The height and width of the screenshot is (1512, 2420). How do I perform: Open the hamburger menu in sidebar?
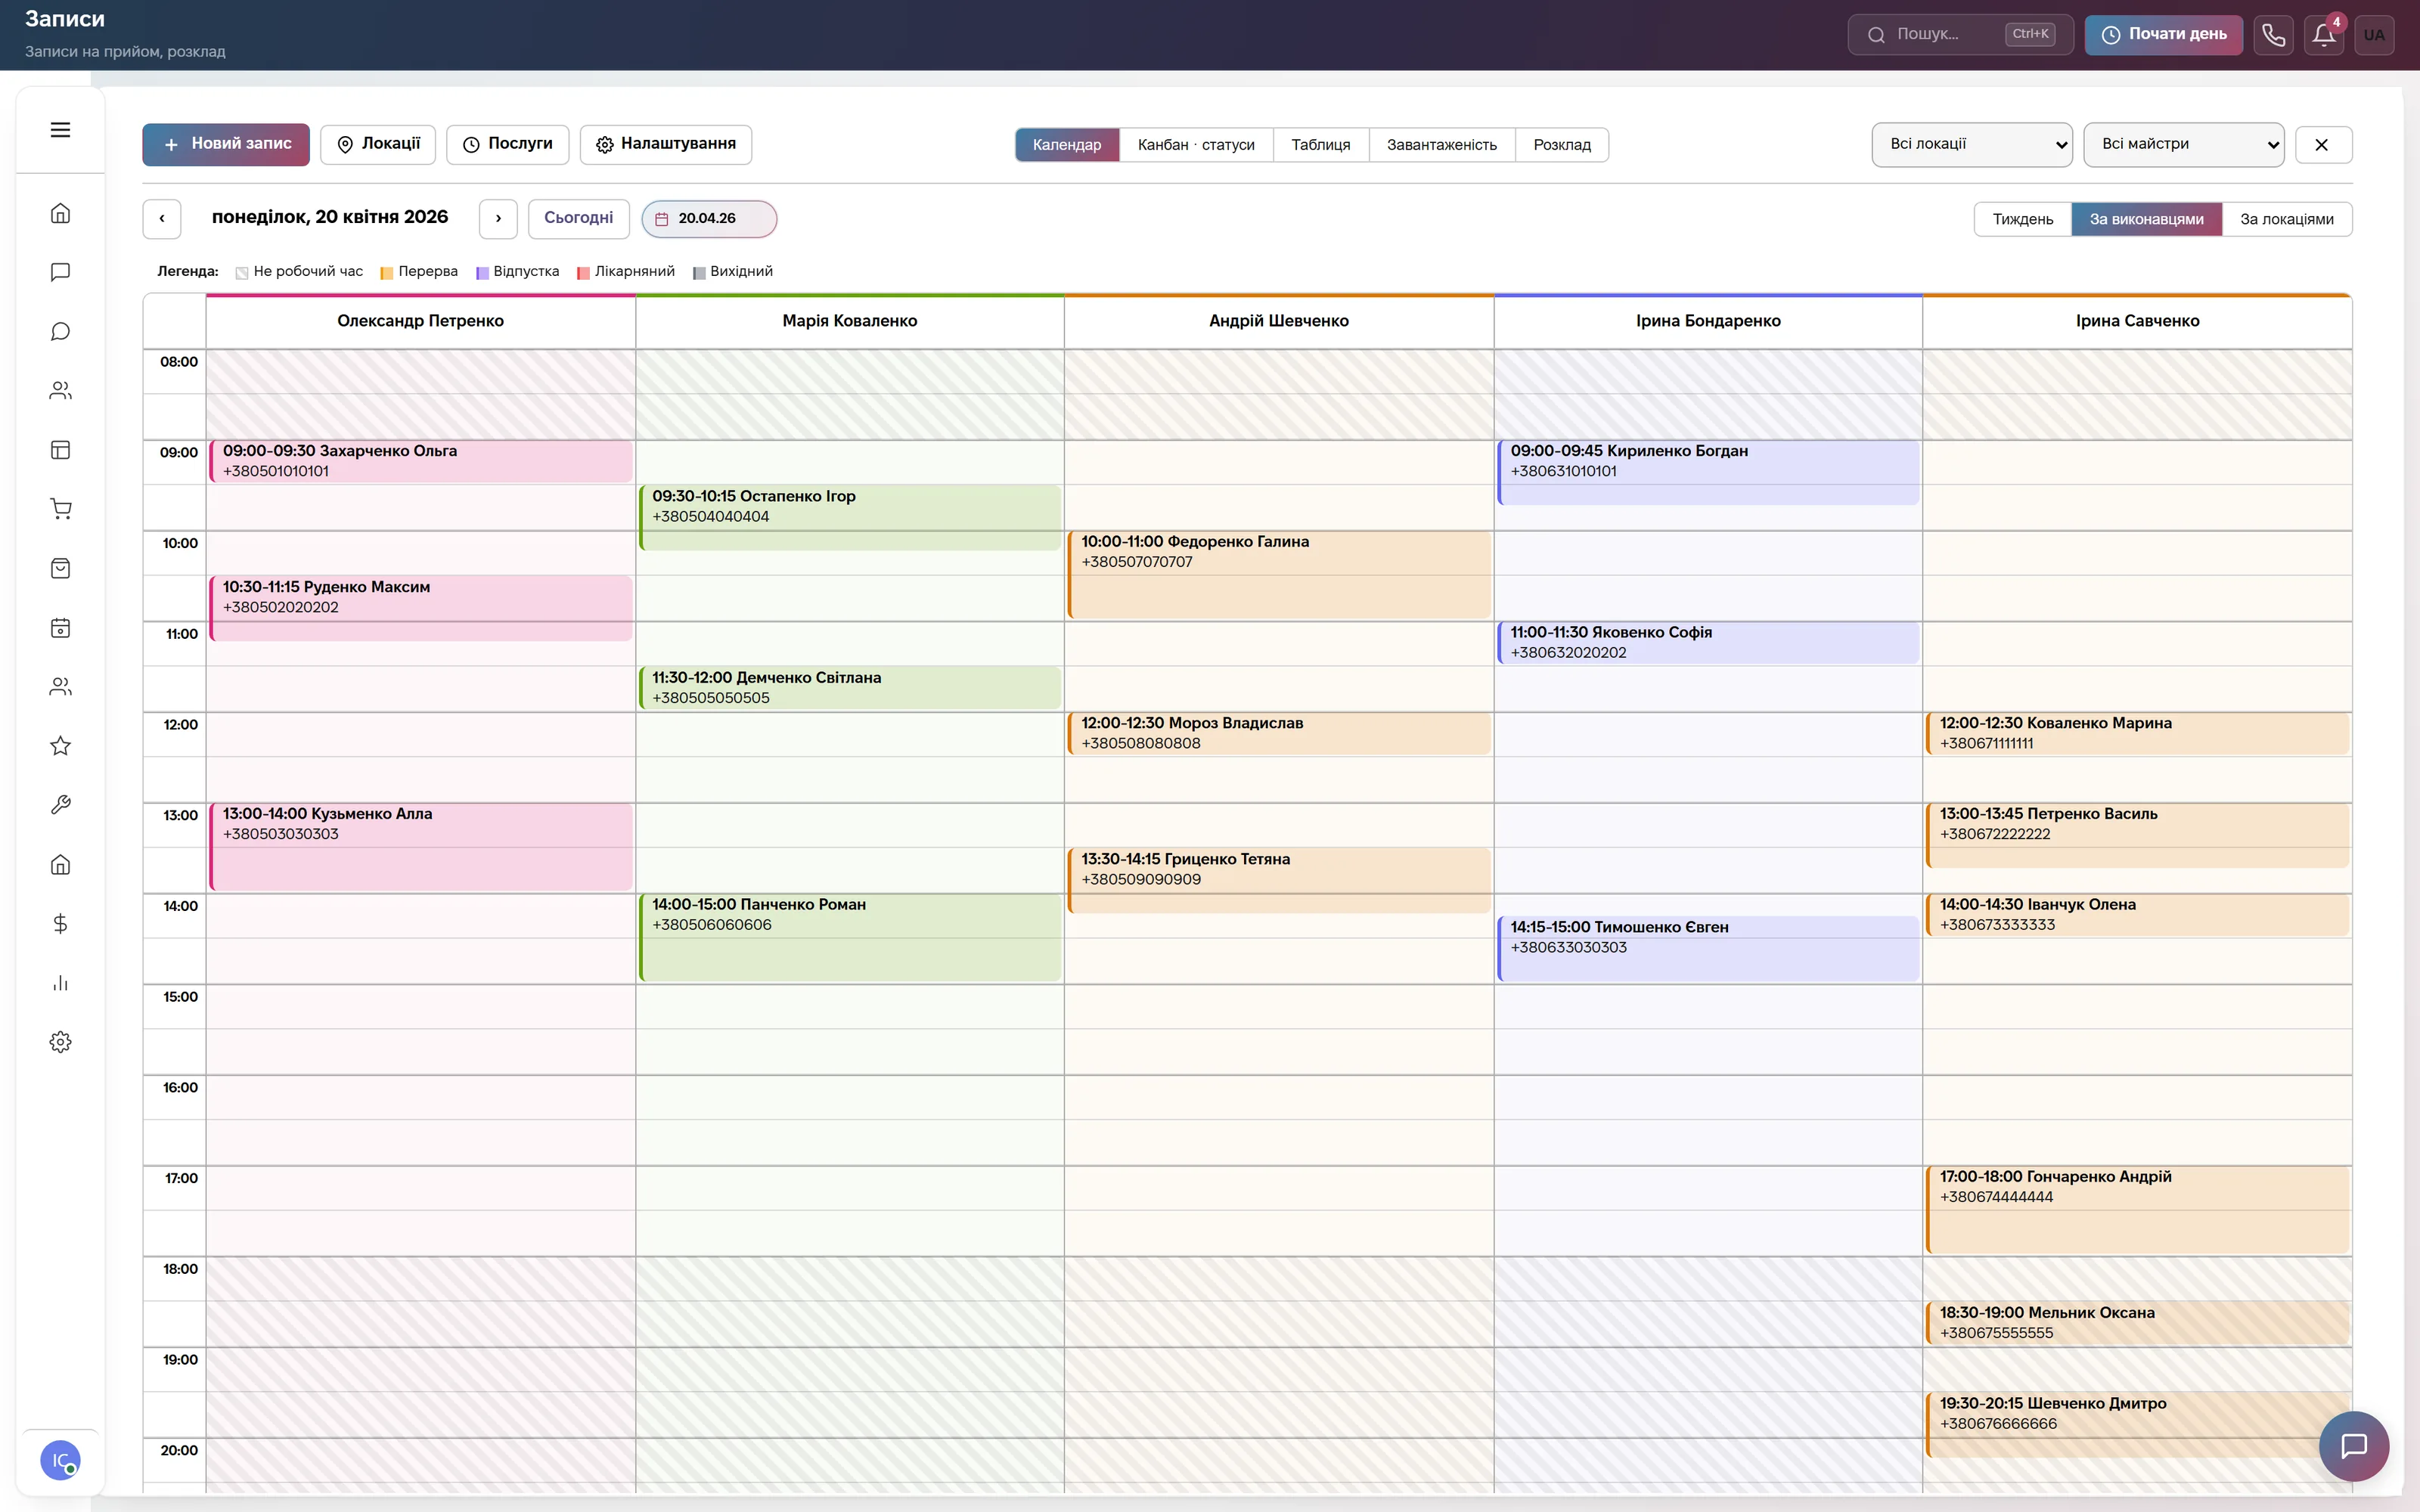coord(60,130)
